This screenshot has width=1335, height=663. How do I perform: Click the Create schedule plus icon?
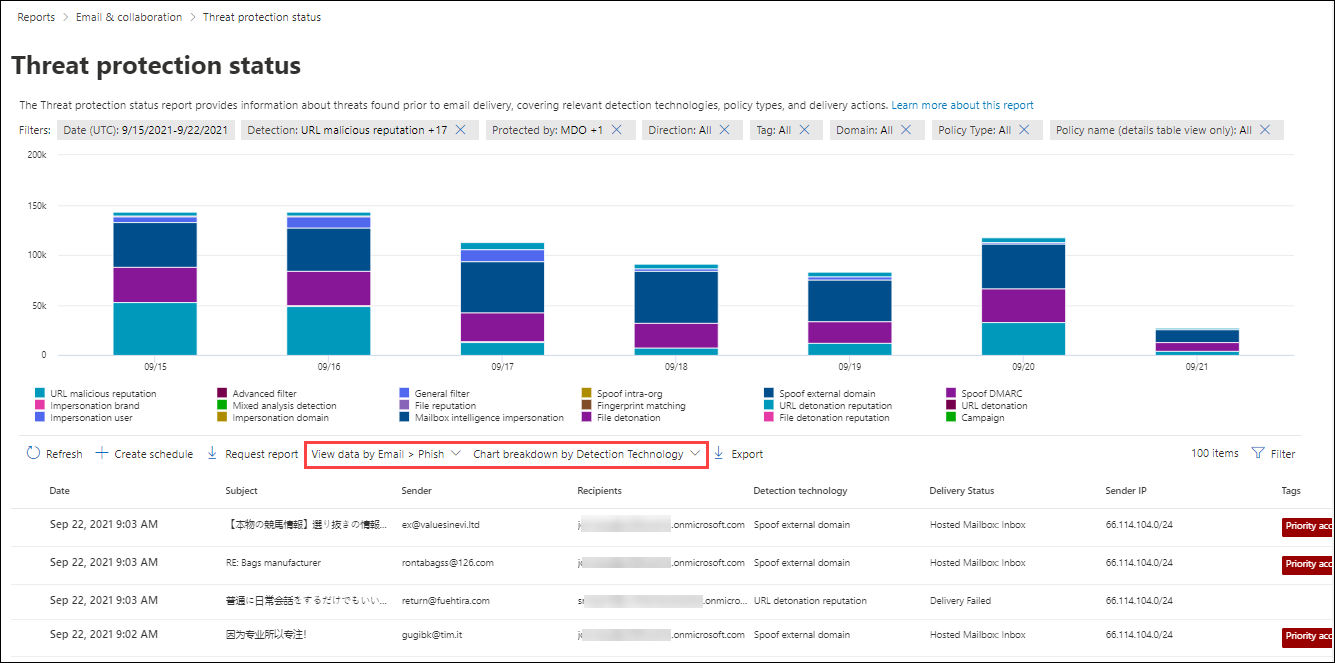(102, 454)
